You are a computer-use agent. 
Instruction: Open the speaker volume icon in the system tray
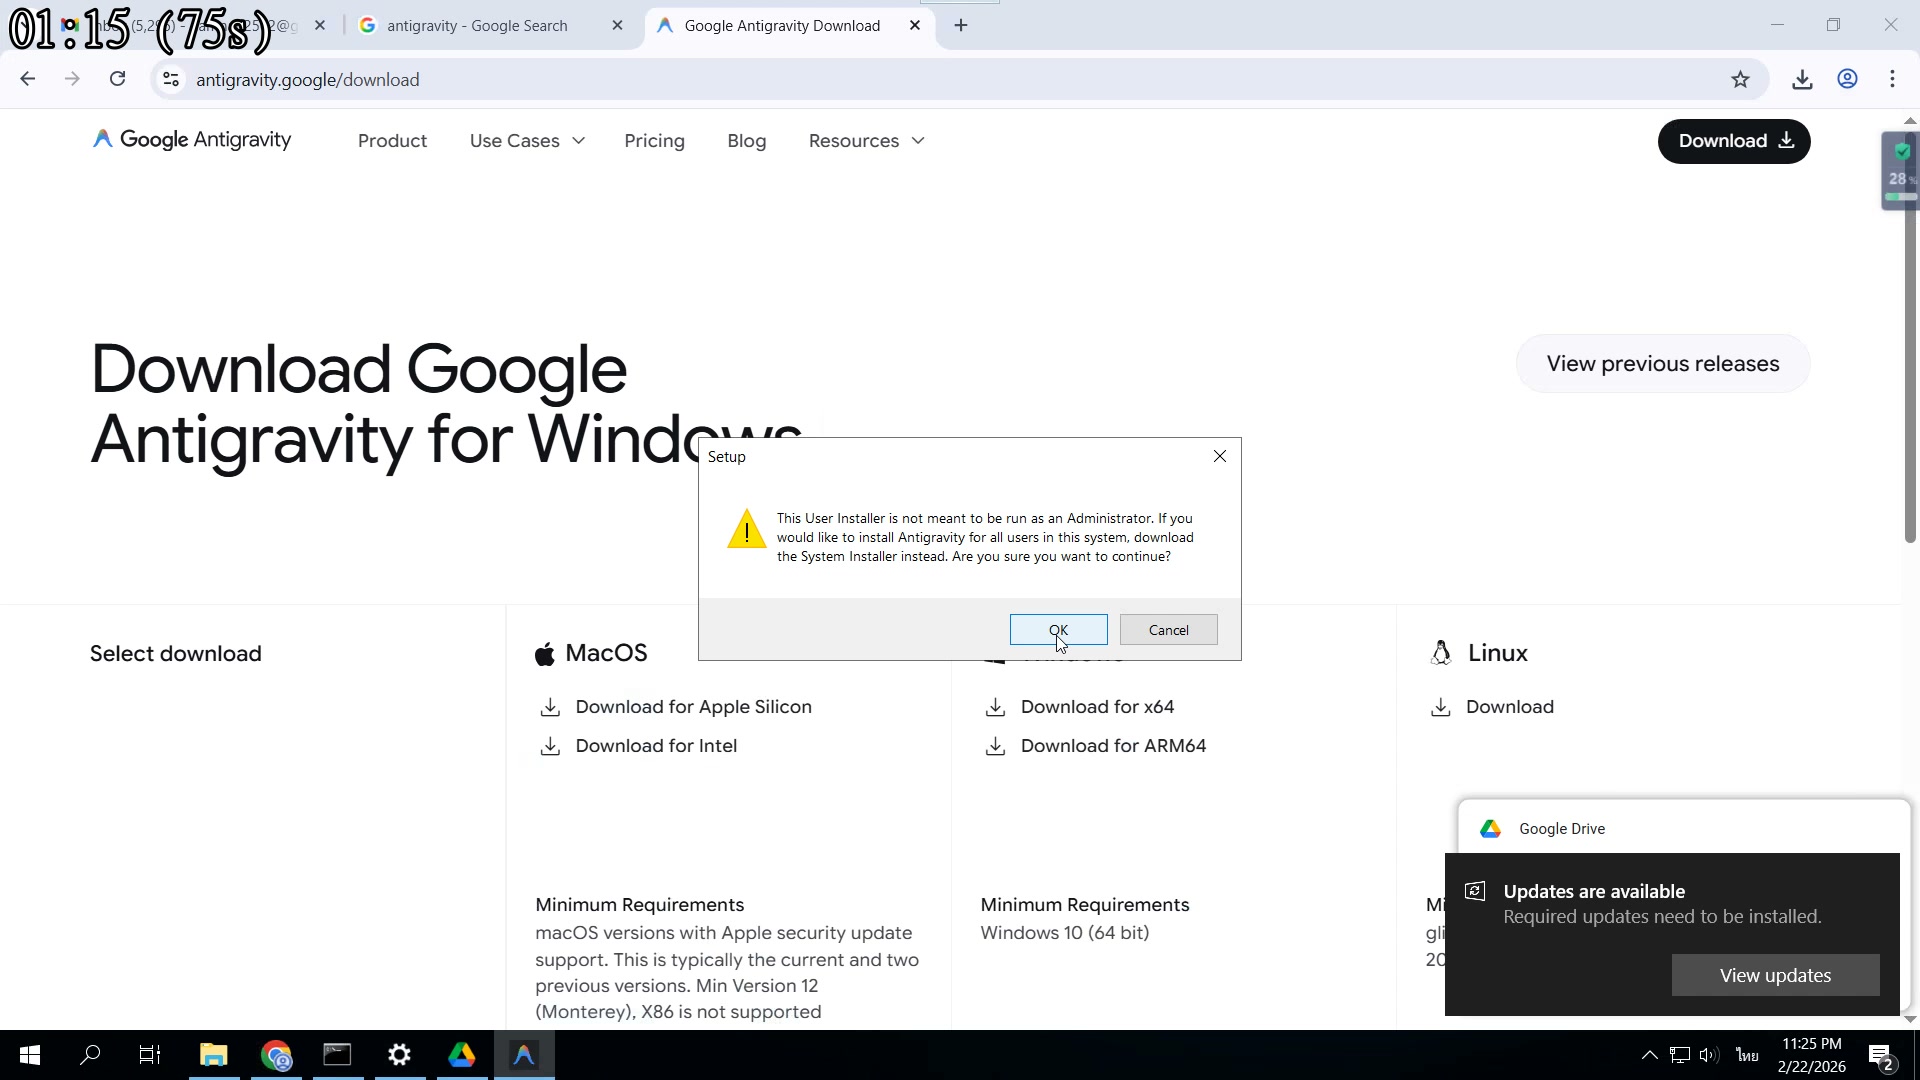pos(1708,1055)
